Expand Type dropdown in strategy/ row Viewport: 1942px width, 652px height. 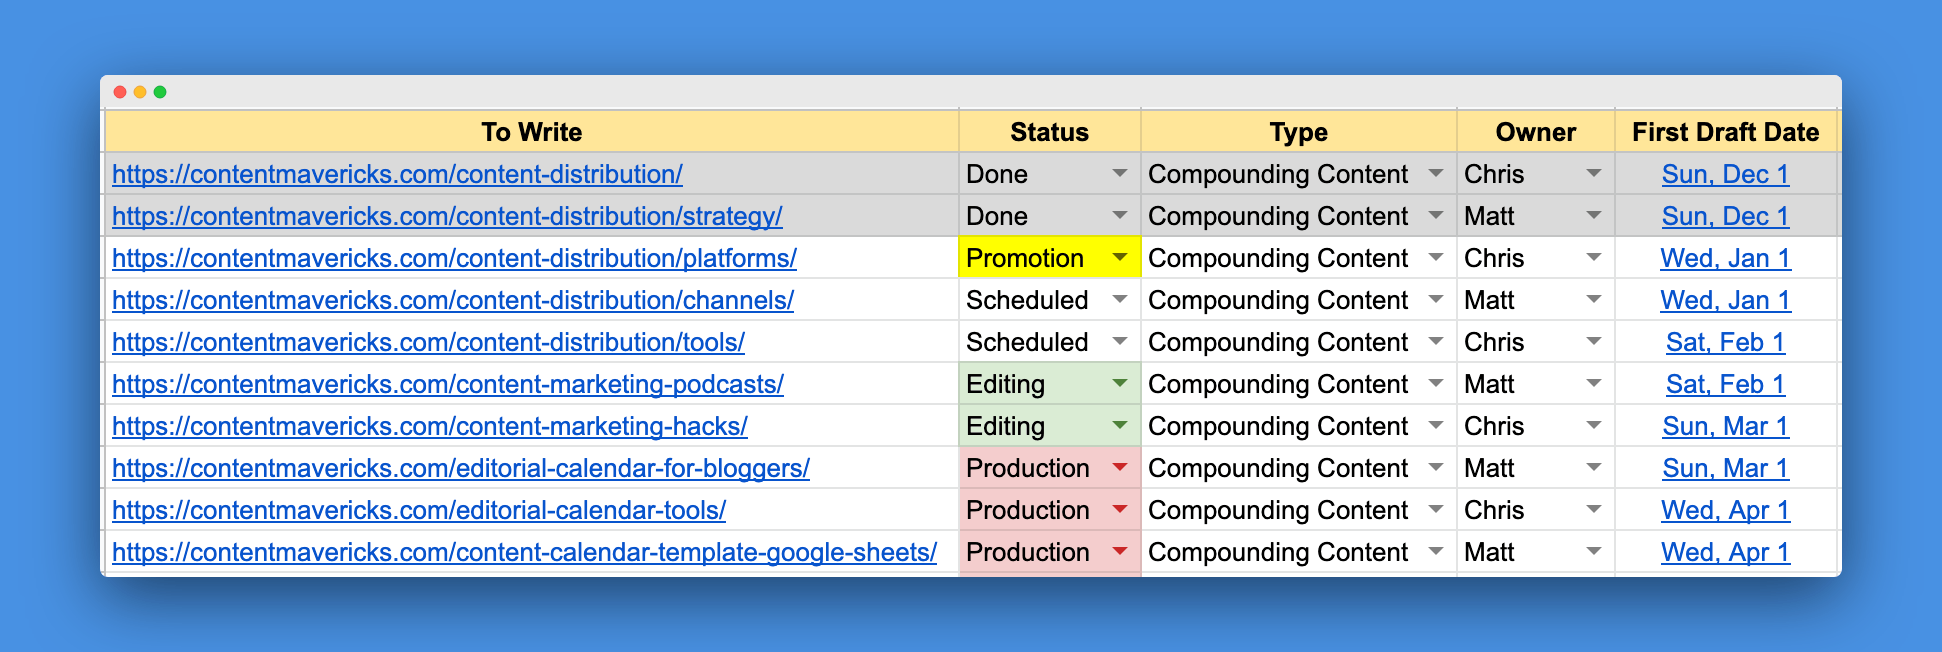1436,216
